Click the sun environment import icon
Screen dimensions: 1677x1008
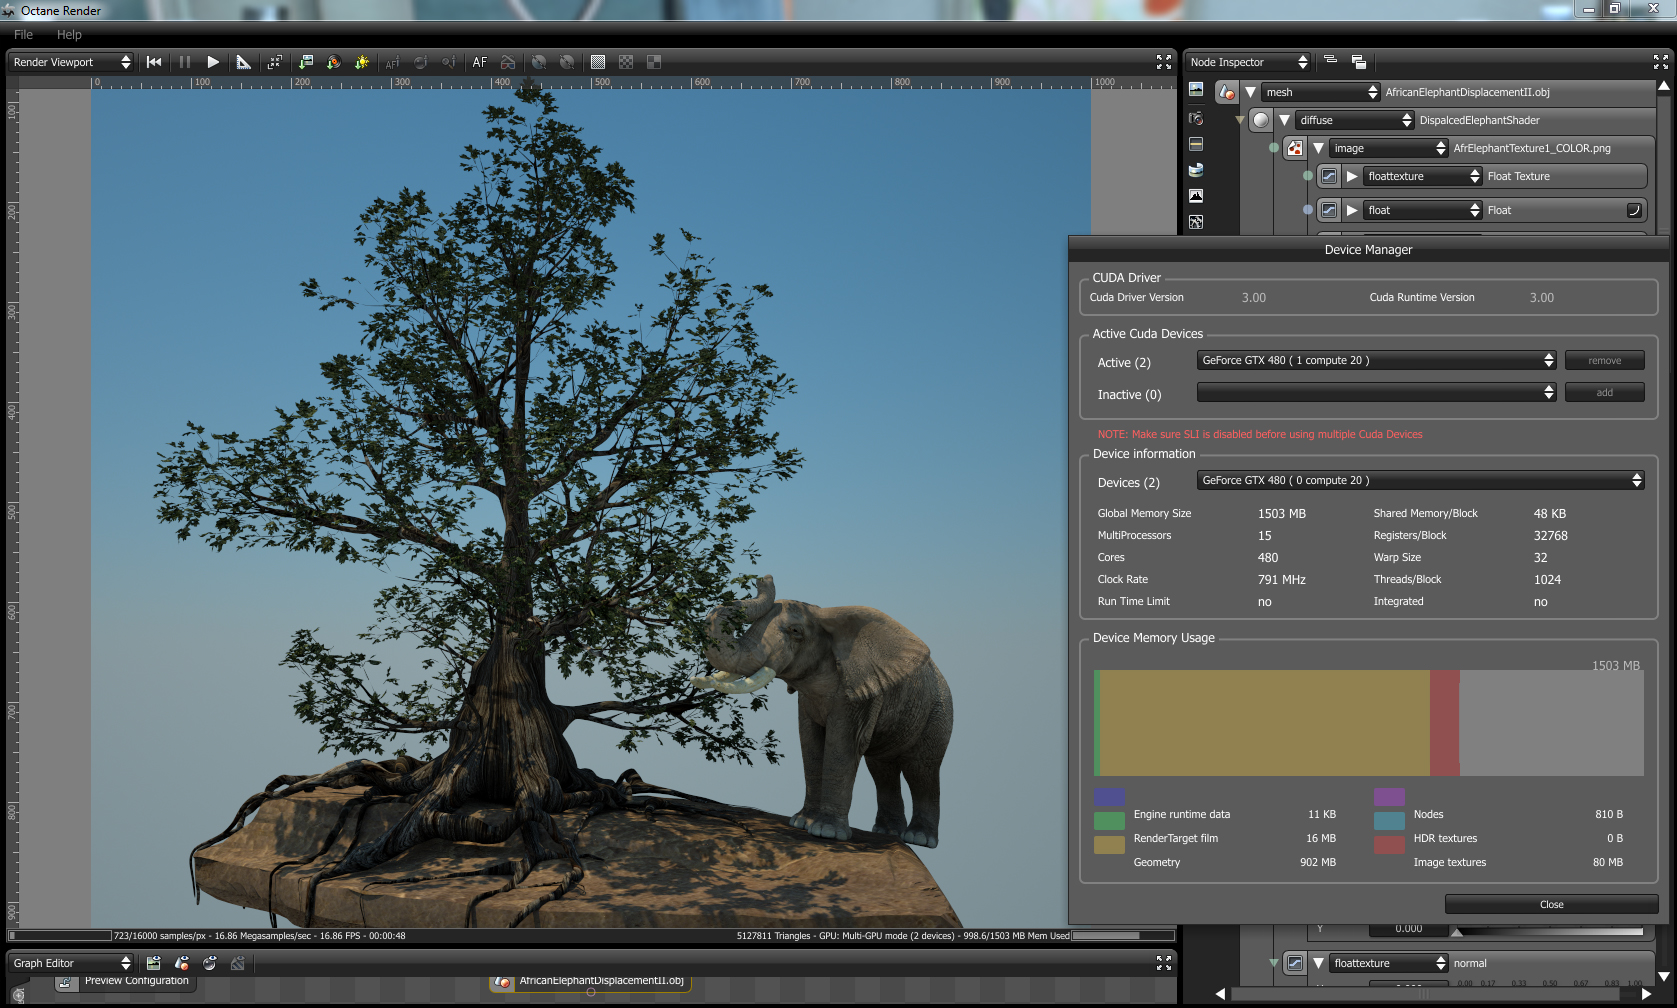362,62
